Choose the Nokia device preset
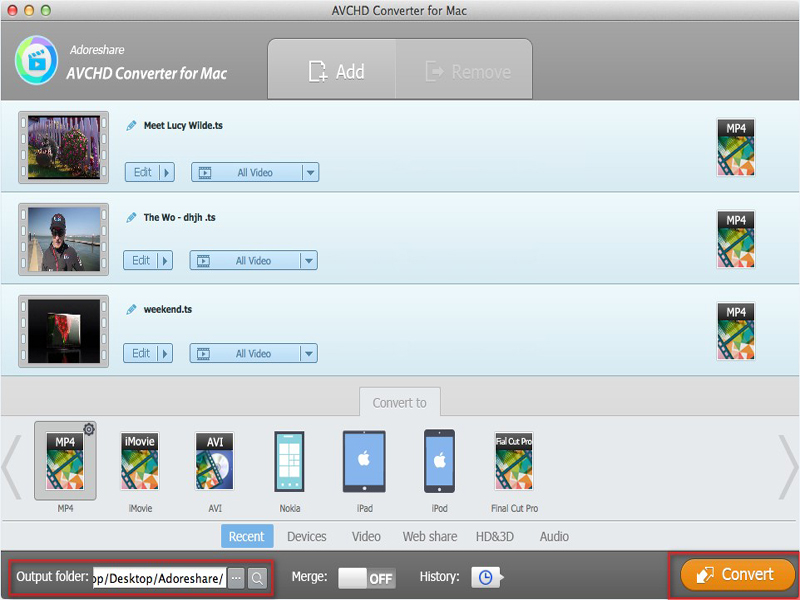Viewport: 800px width, 600px height. click(289, 461)
